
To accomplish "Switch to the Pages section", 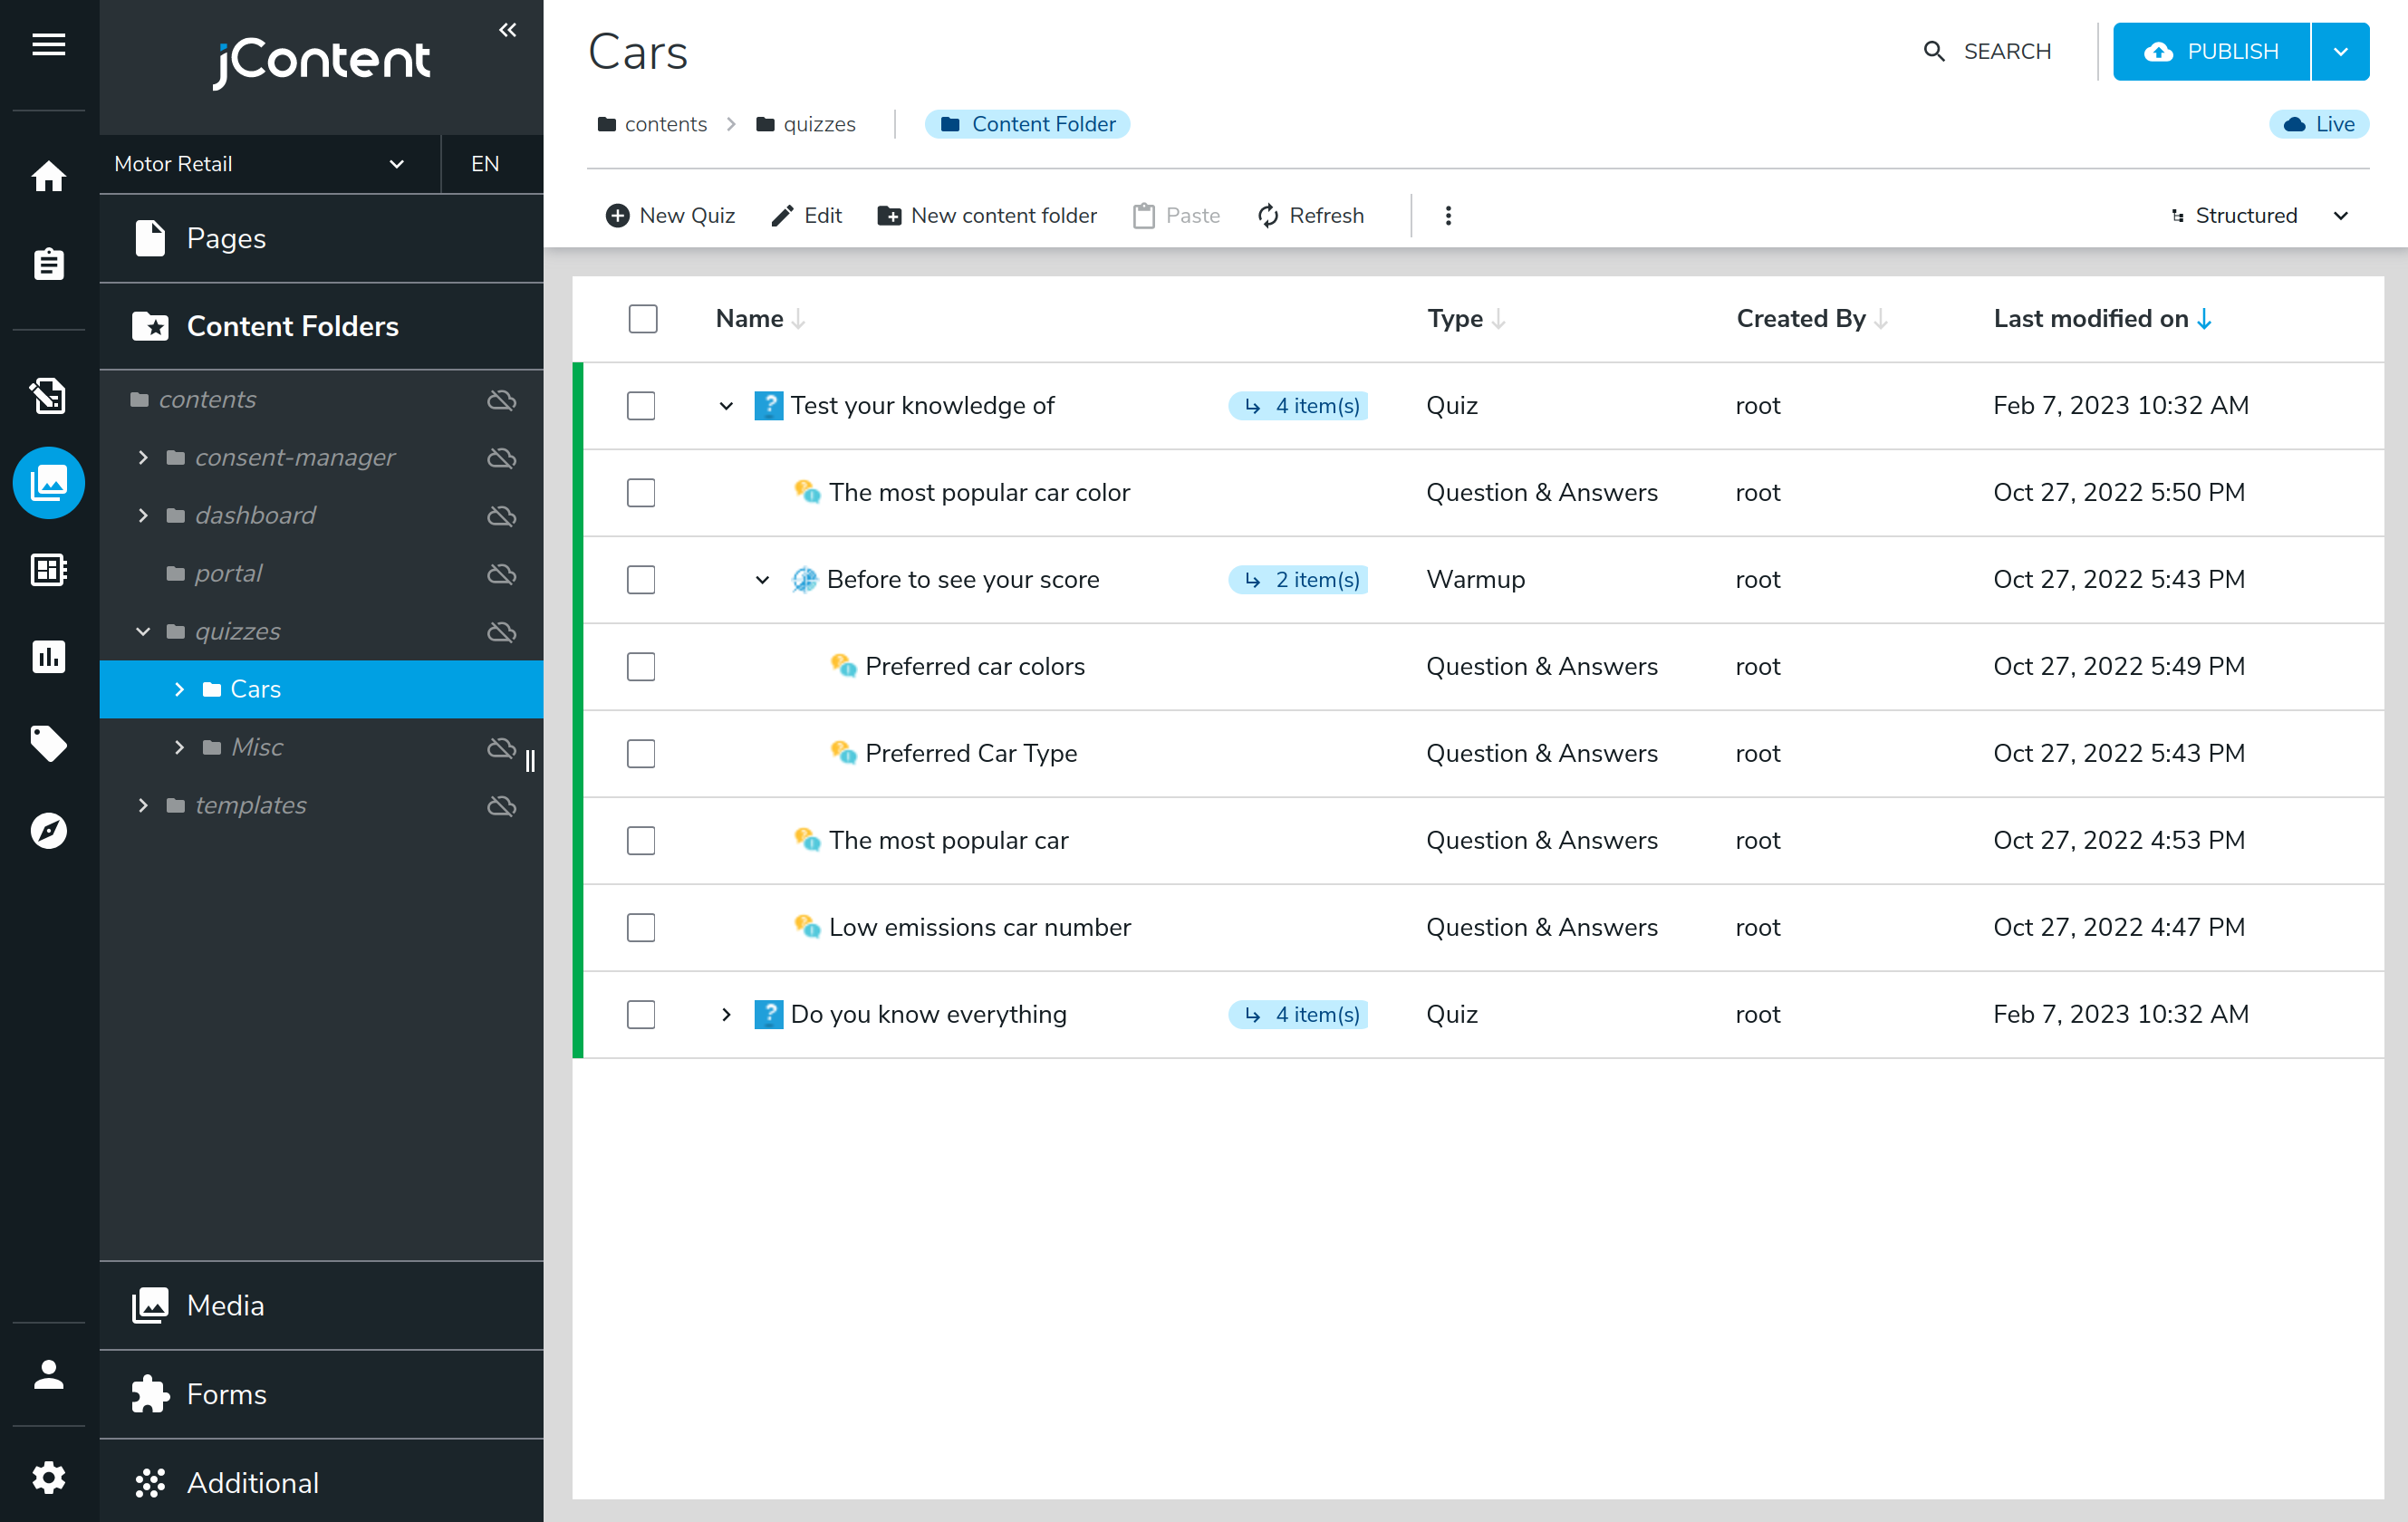I will point(225,238).
